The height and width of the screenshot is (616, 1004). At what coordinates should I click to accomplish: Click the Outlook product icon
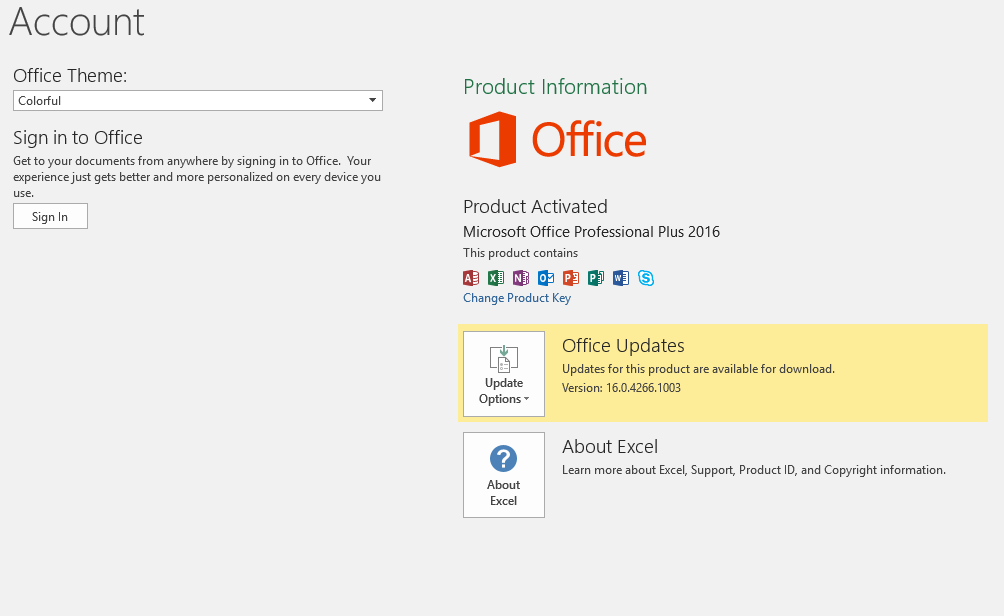coord(546,278)
